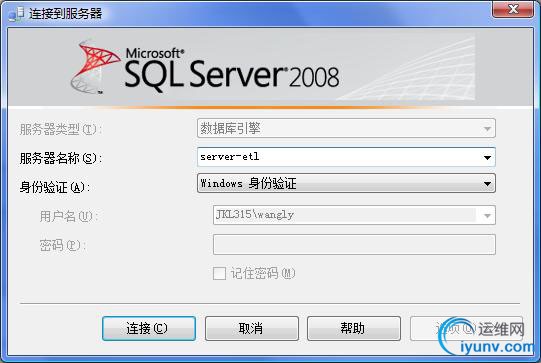The image size is (541, 363).
Task: Click the 身份验证(A) label text
Action: tap(55, 187)
